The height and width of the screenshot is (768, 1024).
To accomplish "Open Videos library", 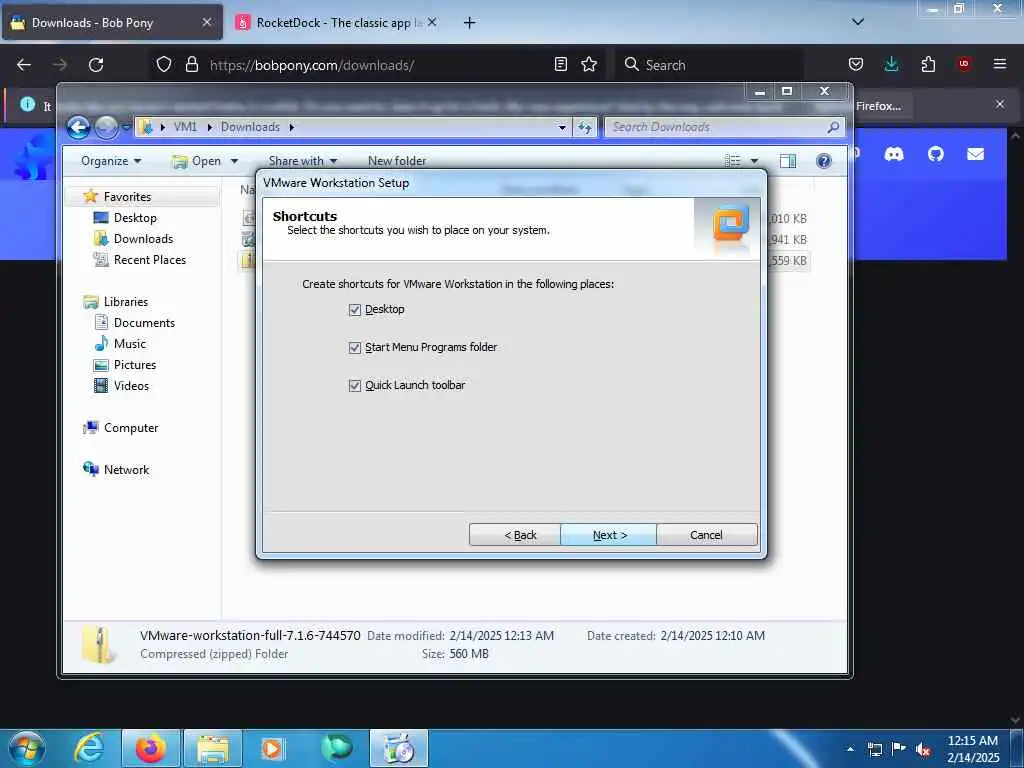I will [x=131, y=385].
